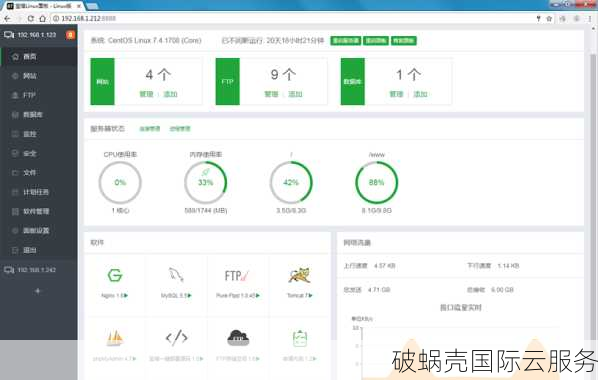This screenshot has height=380, width=598.
Task: Click the 上行速度 4.57 KB value
Action: pos(384,266)
